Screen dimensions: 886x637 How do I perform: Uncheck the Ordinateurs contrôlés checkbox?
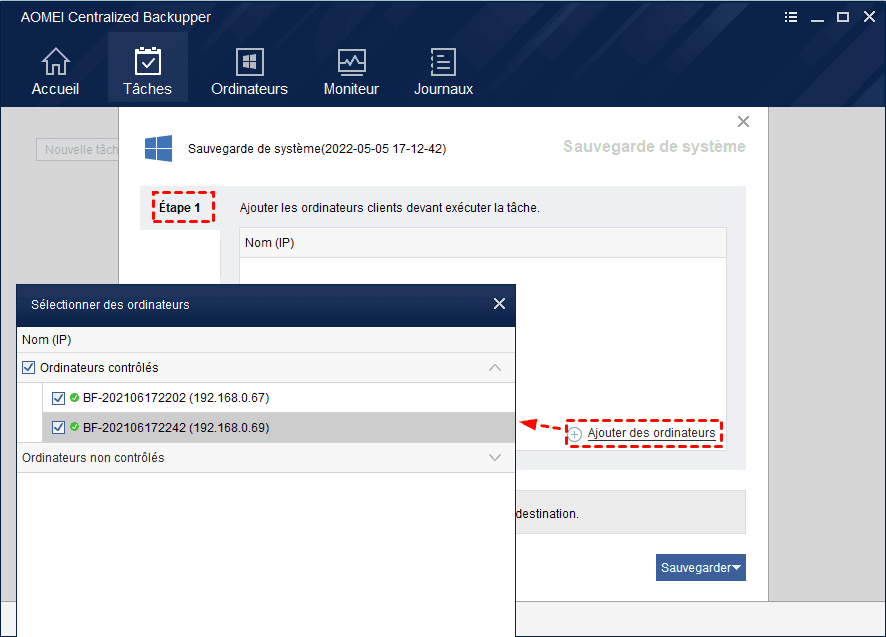[x=28, y=367]
